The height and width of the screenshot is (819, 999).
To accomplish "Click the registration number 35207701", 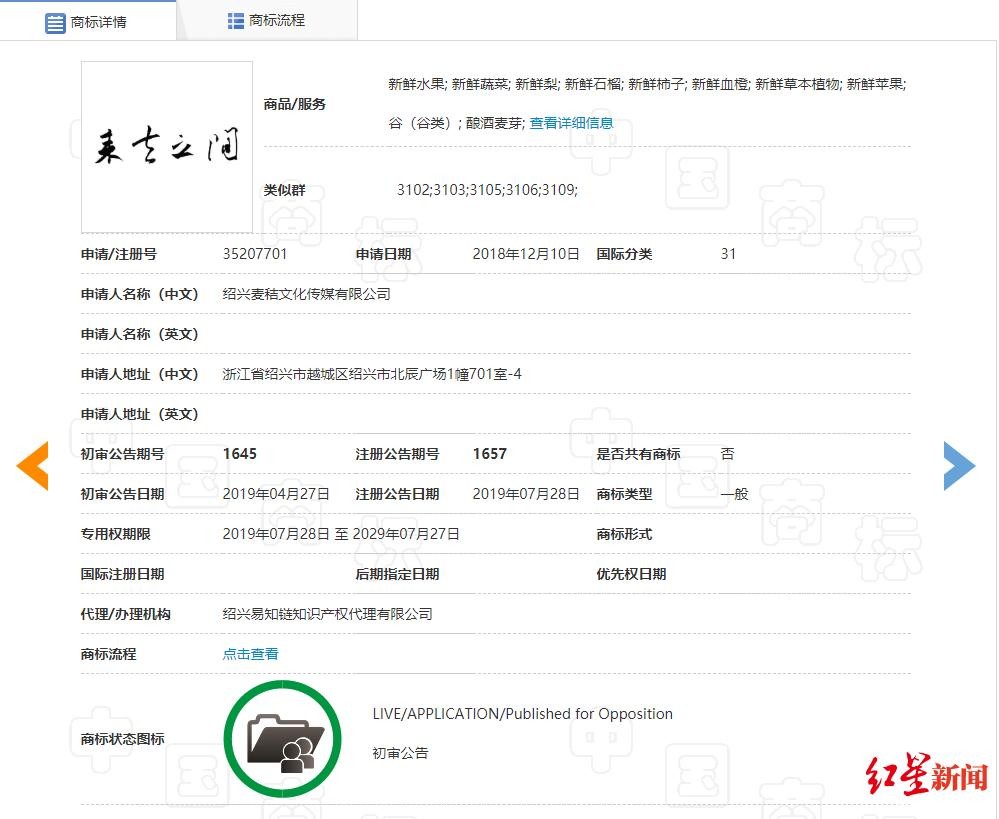I will pos(255,254).
